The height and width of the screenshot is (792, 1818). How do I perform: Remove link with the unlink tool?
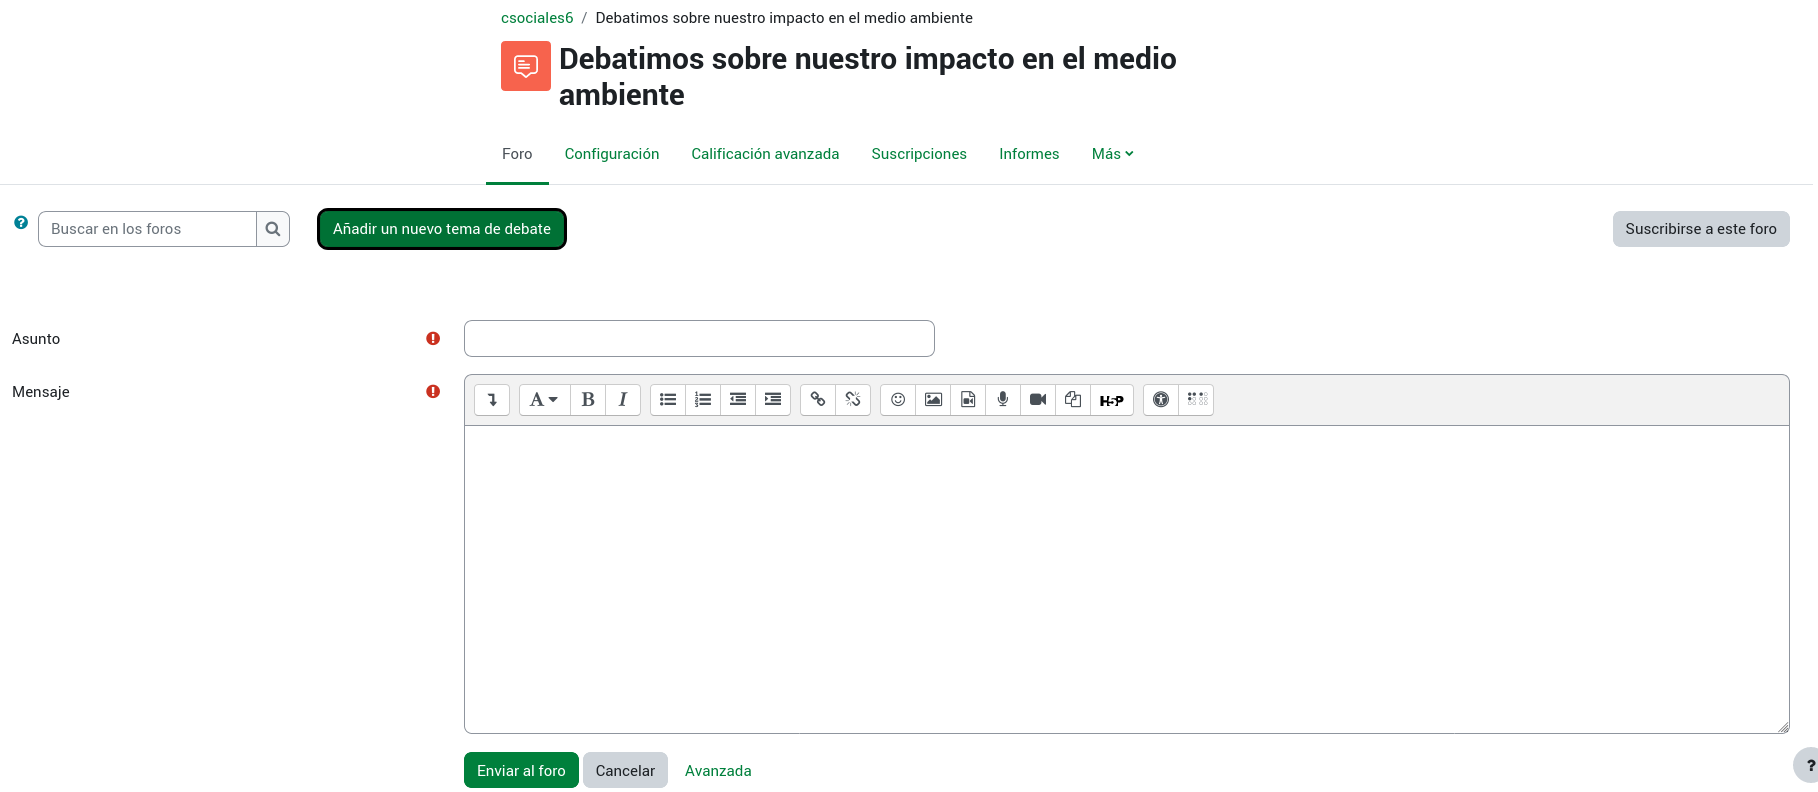tap(853, 400)
